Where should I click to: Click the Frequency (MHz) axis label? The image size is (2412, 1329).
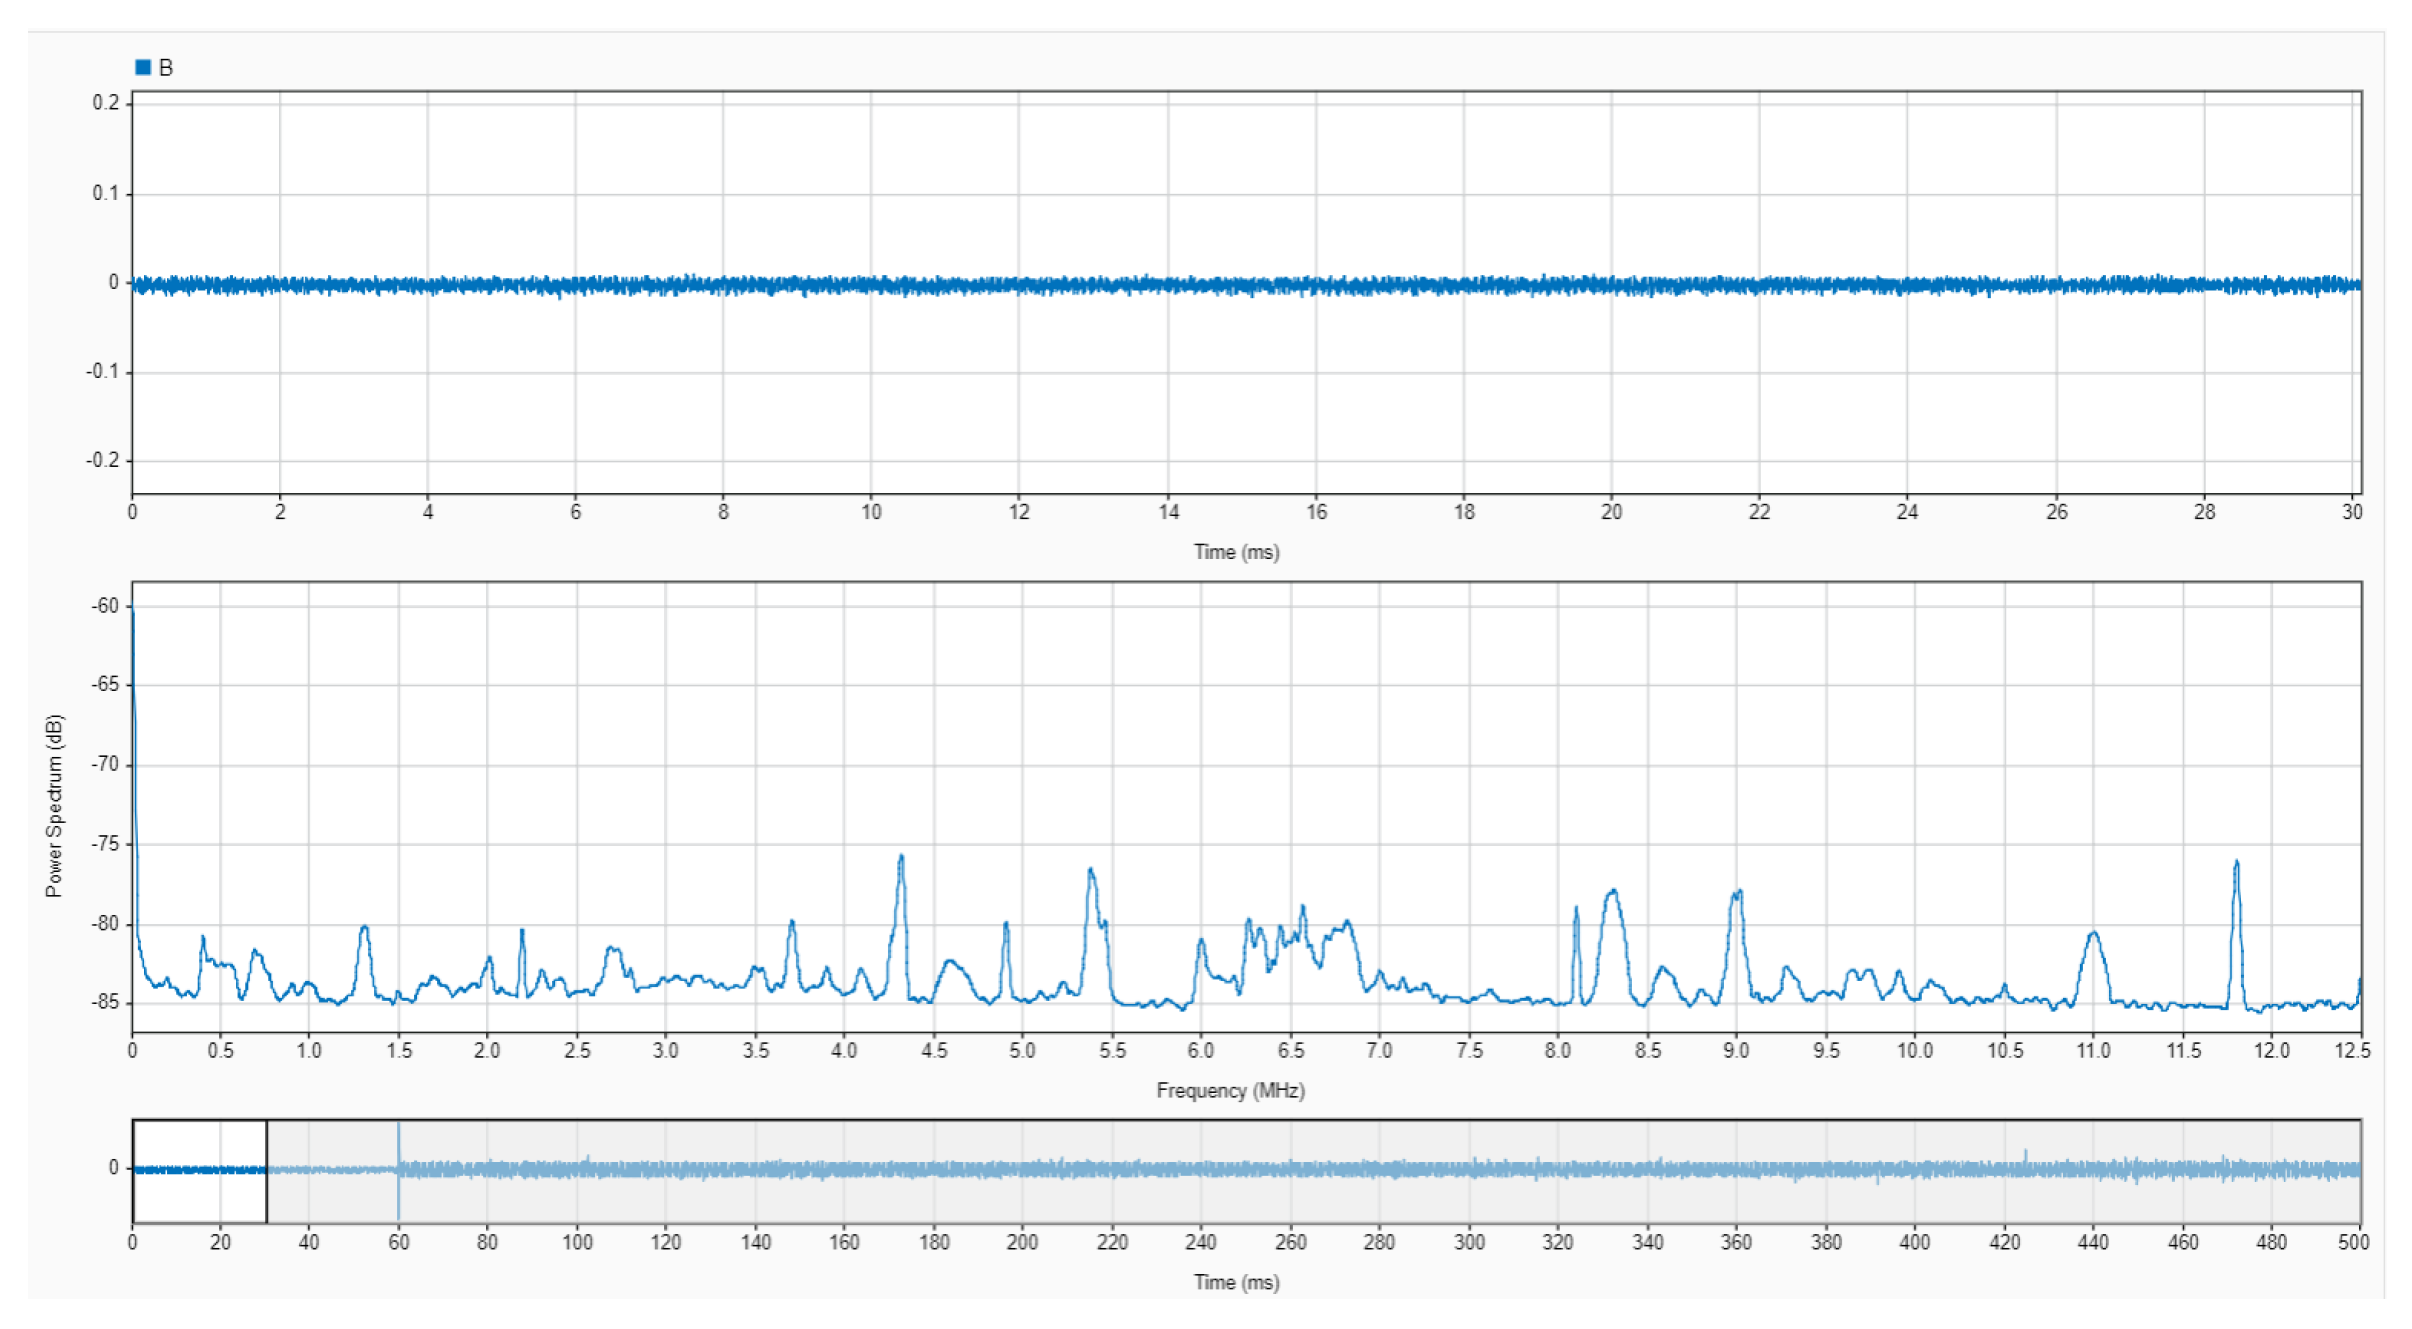1230,1090
